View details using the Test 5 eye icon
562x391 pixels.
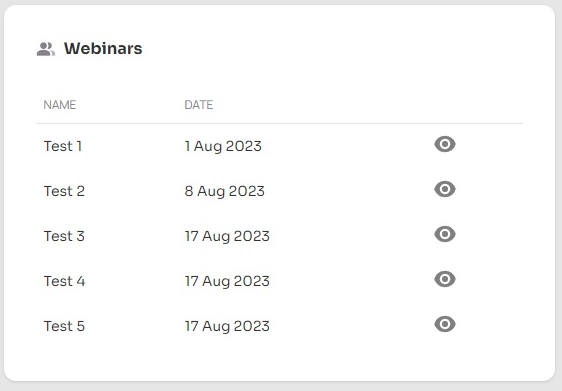pyautogui.click(x=445, y=324)
